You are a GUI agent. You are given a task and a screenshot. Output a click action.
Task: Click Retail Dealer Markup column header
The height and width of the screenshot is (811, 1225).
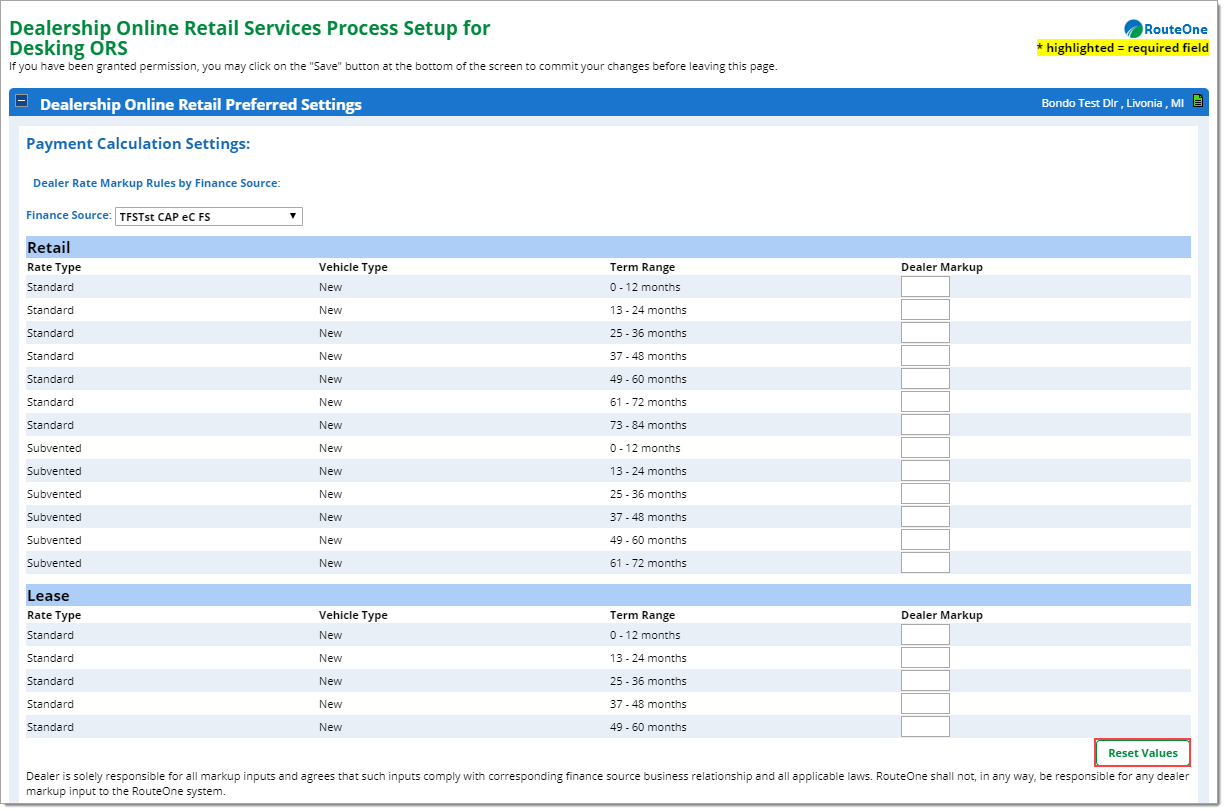click(x=942, y=267)
